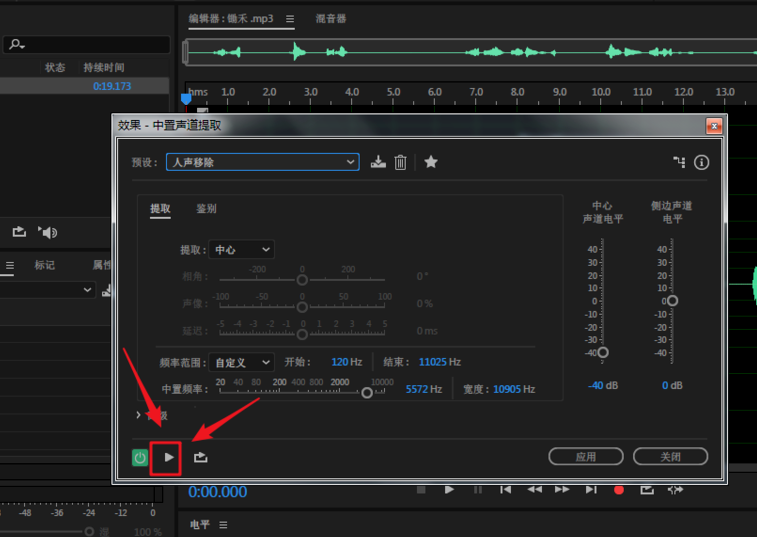
Task: Click the transport stop button
Action: coord(421,490)
